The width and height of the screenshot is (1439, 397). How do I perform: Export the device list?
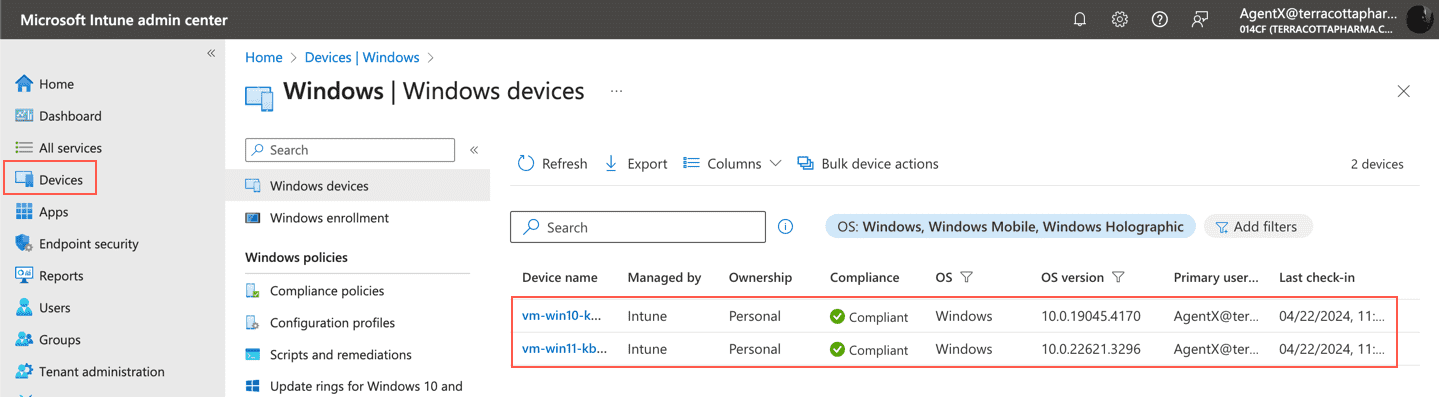click(636, 164)
